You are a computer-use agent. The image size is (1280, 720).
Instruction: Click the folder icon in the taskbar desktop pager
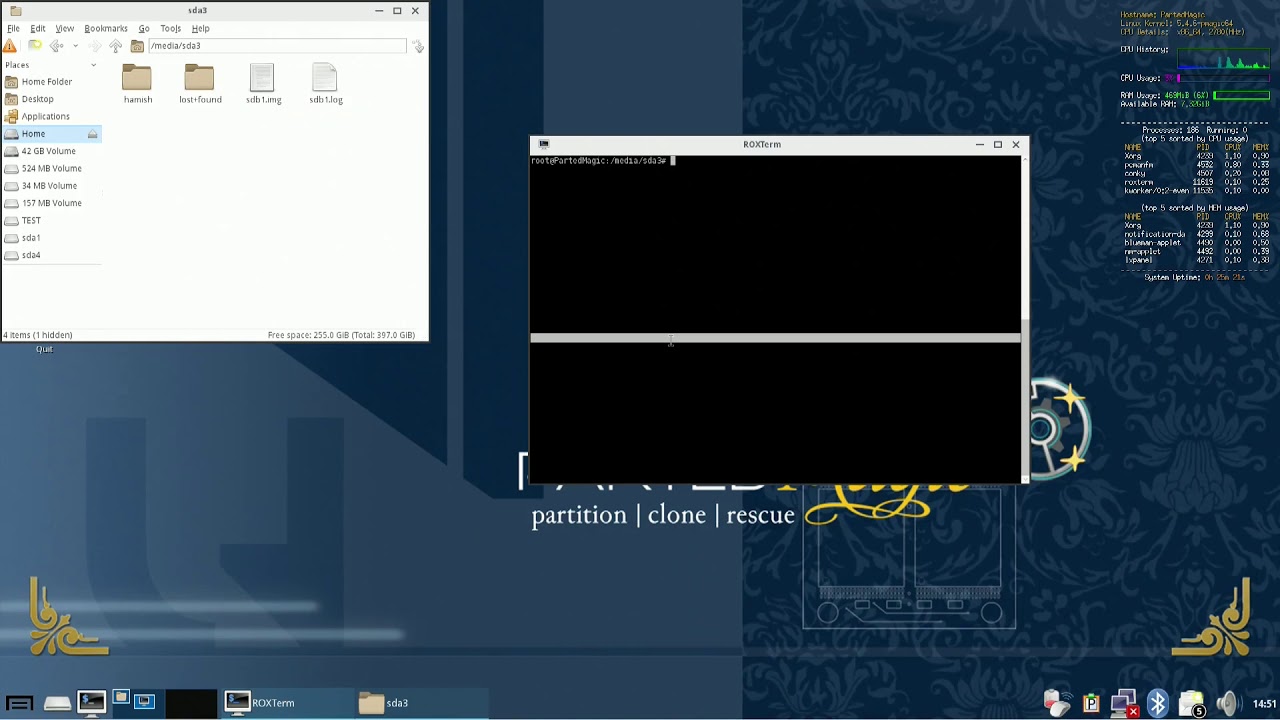click(x=121, y=697)
